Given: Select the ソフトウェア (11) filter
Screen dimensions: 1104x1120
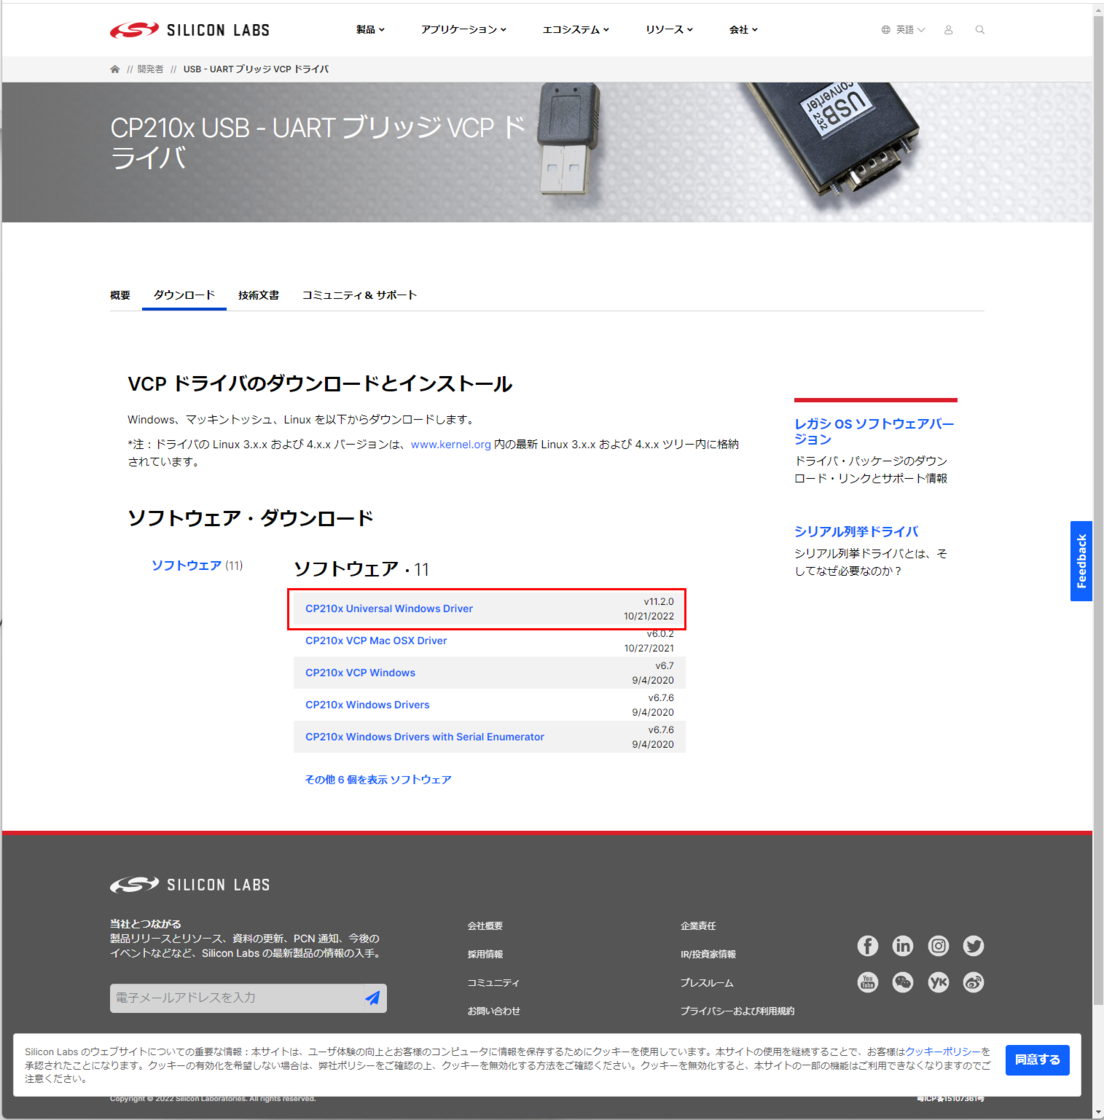Looking at the screenshot, I should (196, 566).
